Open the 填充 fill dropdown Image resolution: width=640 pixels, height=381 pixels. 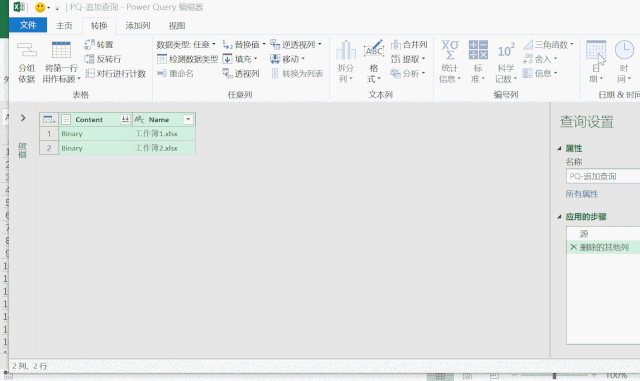[240, 59]
